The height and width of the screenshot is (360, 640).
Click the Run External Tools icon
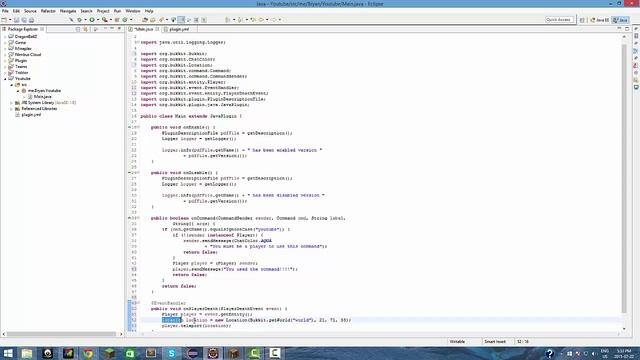point(104,20)
